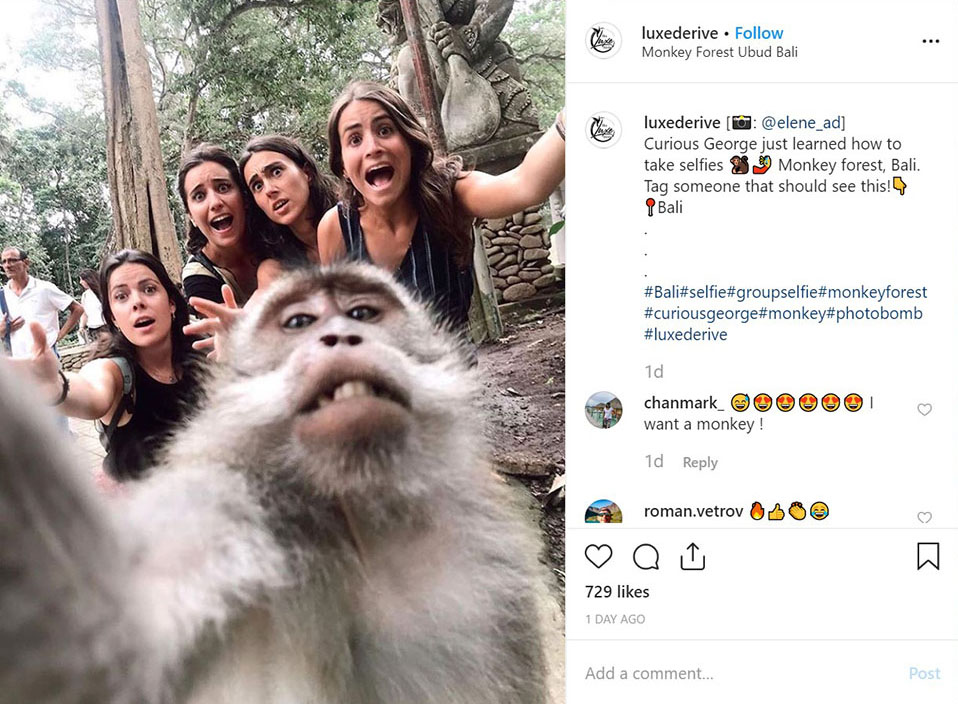Submit a comment with the Post button

924,673
